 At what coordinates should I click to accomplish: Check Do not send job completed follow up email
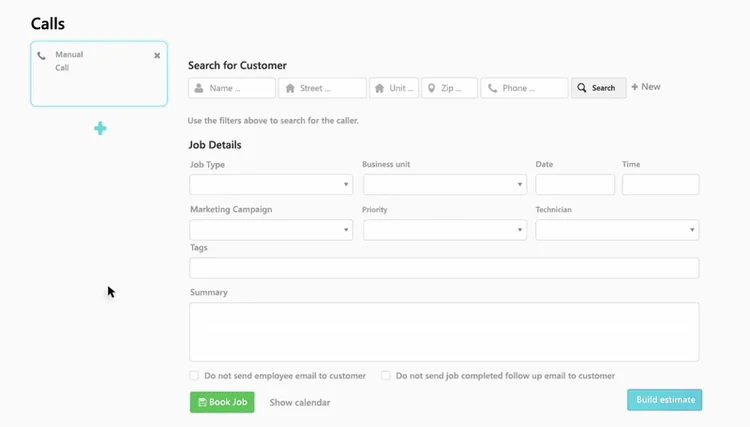(x=386, y=375)
